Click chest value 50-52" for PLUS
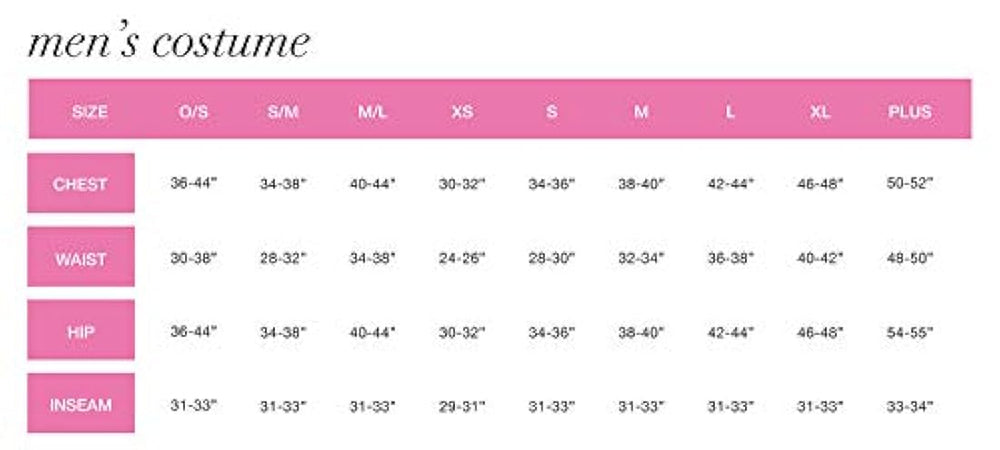The width and height of the screenshot is (1000, 450). pyautogui.click(x=909, y=184)
